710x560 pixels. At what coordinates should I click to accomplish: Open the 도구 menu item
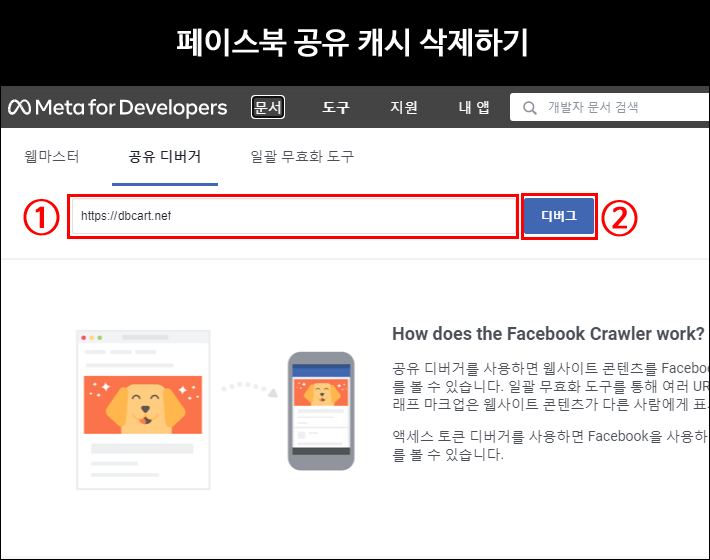pyautogui.click(x=336, y=107)
